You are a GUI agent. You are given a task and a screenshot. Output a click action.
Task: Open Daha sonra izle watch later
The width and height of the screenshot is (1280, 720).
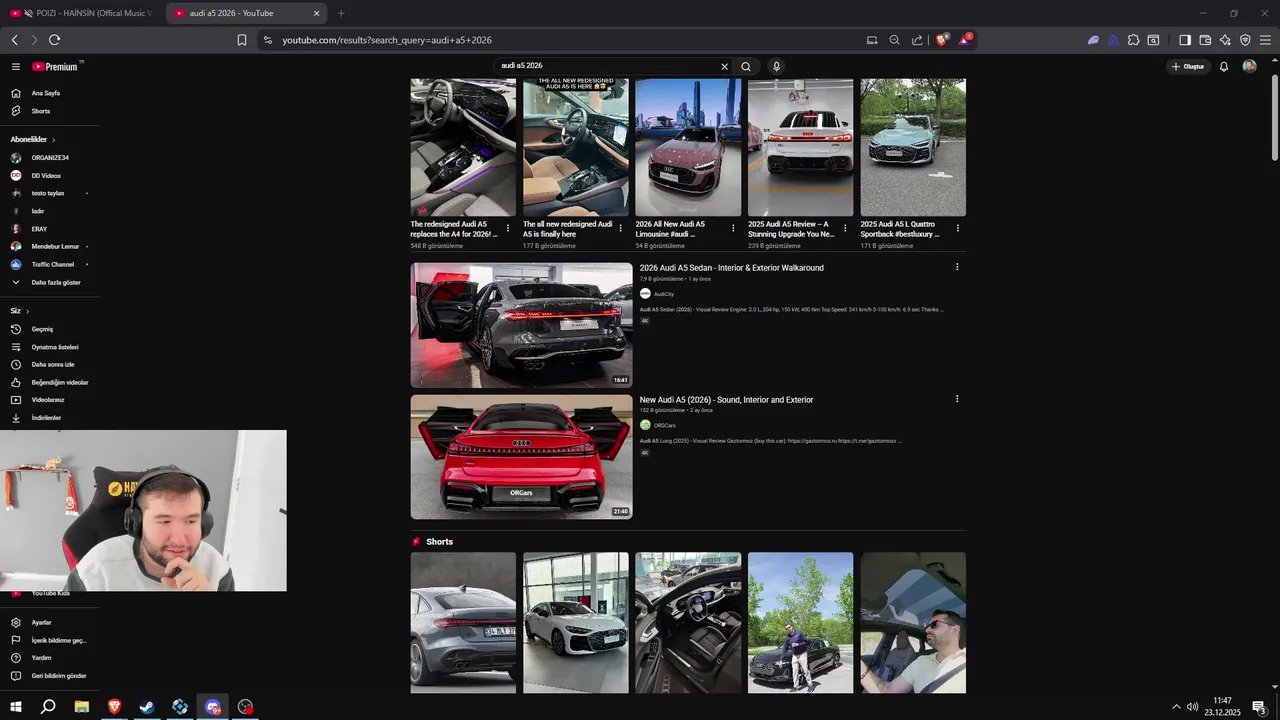click(50, 365)
